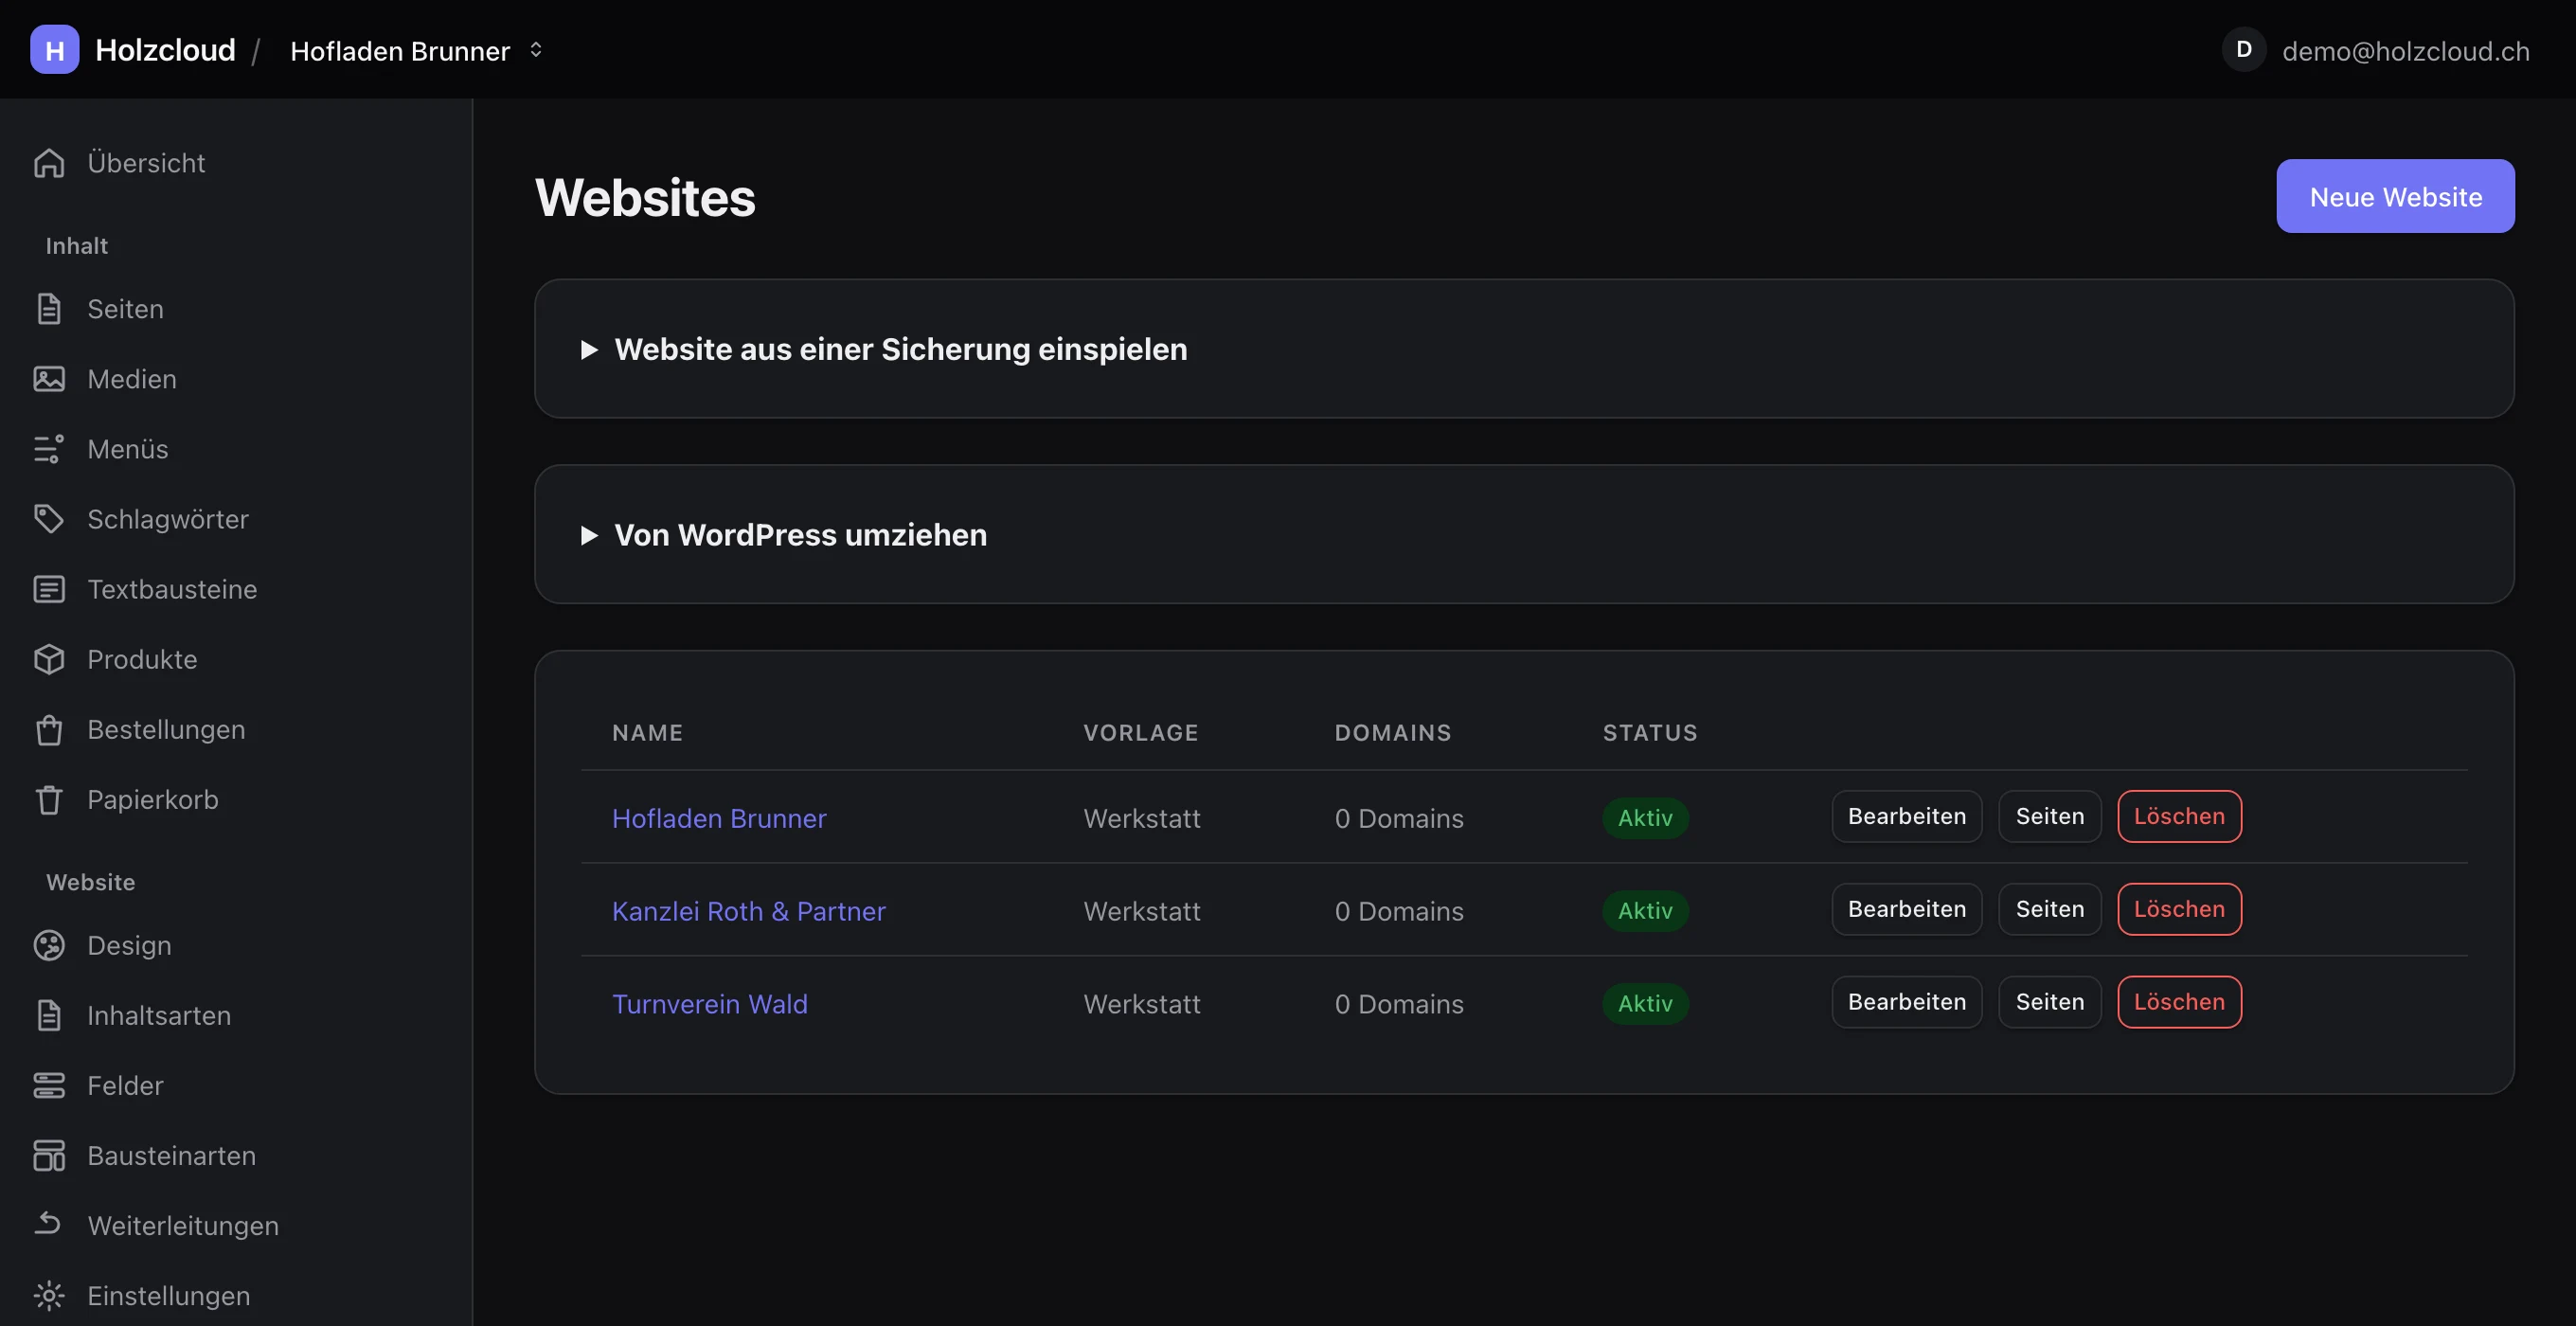Screen dimensions: 2576x1326
Task: Click Werkstatt in Hofladen Brunner row
Action: 1142,818
